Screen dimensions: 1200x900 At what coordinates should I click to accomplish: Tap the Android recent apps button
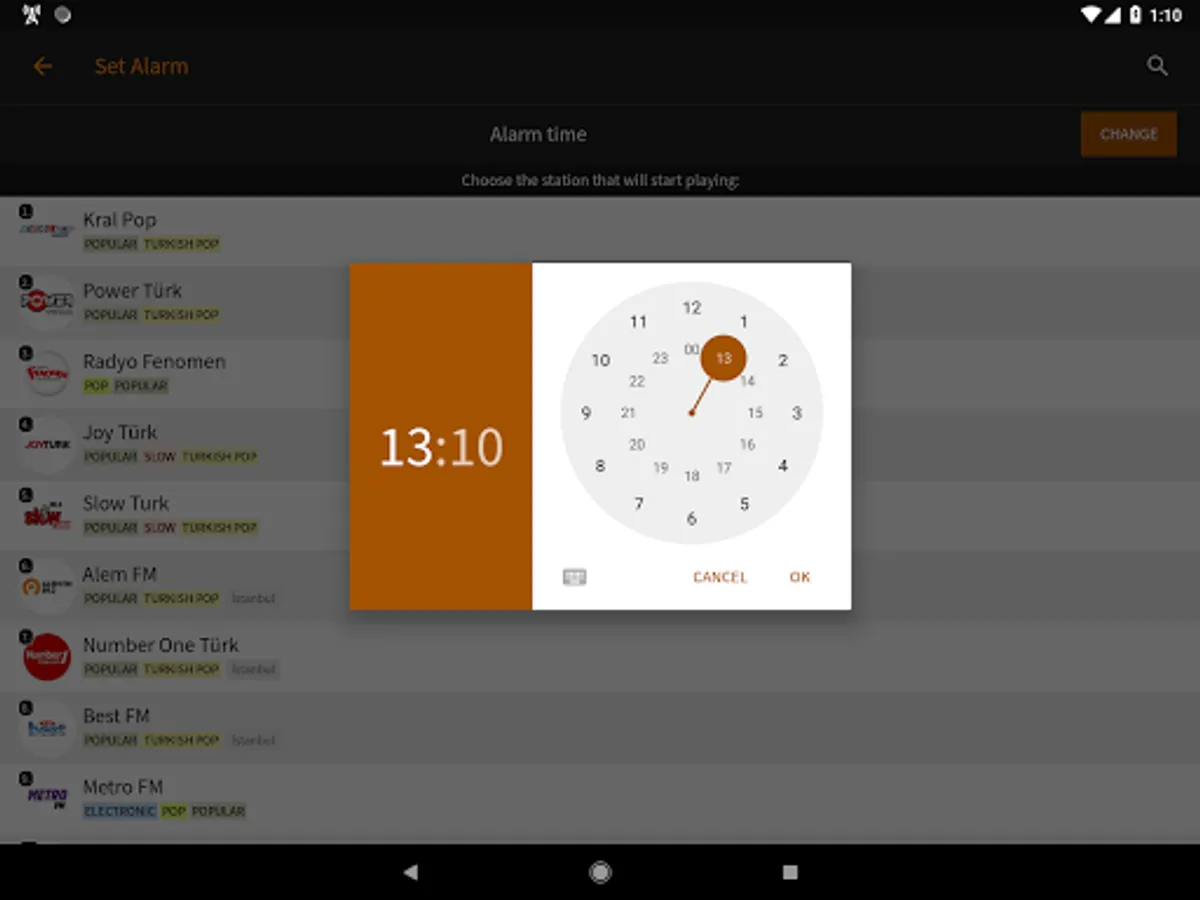pos(790,872)
